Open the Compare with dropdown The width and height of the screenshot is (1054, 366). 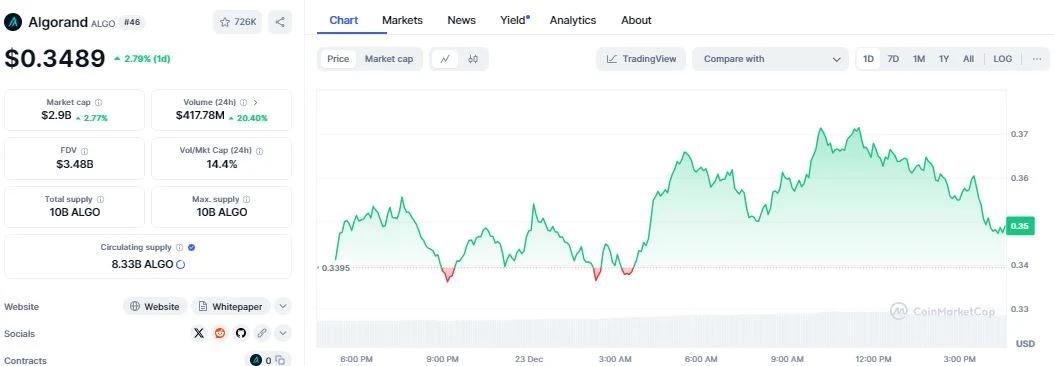coord(770,59)
